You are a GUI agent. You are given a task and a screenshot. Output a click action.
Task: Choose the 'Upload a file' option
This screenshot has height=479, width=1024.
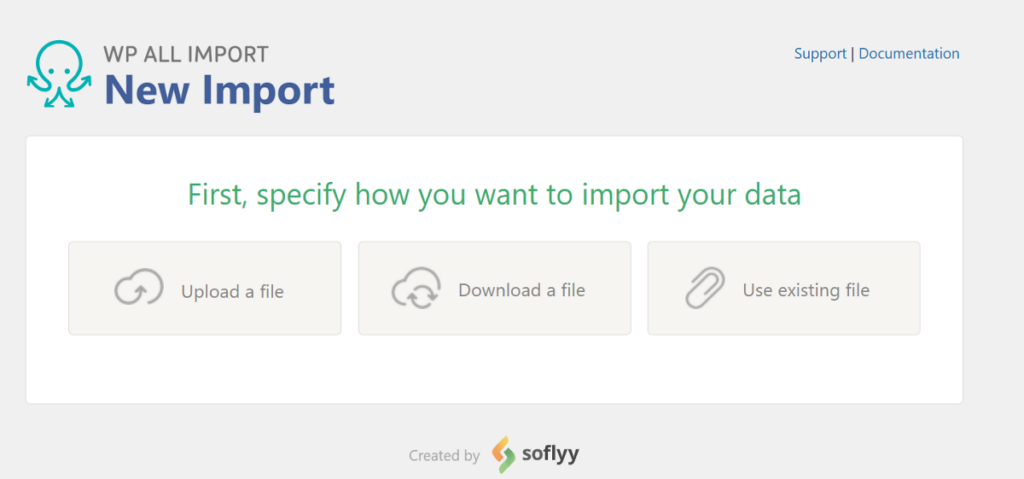(204, 288)
